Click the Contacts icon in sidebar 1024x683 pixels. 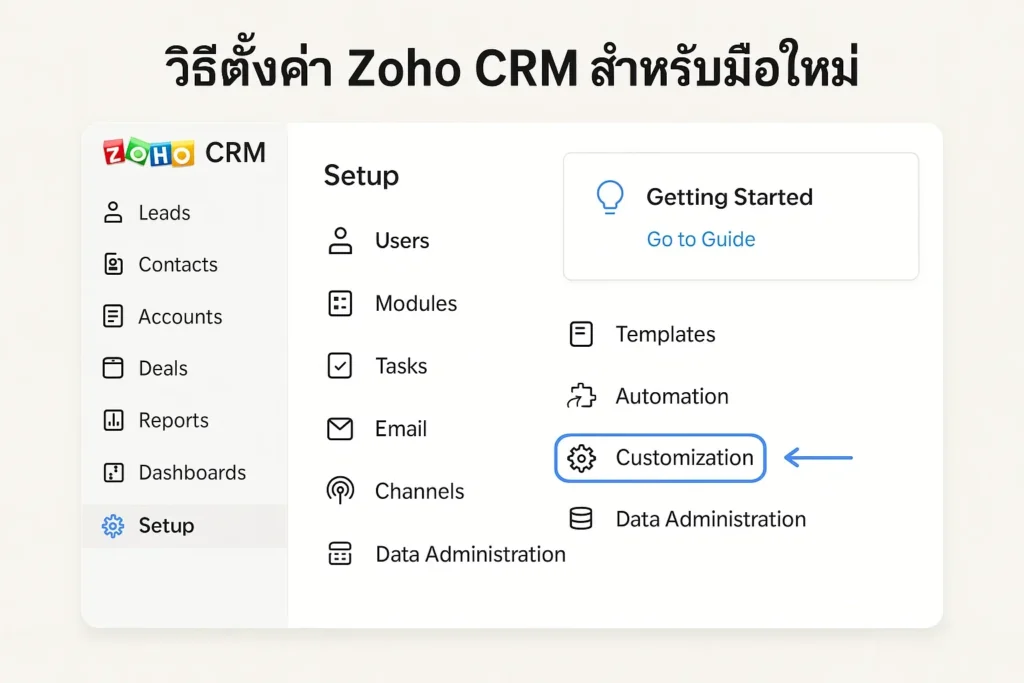[x=114, y=265]
